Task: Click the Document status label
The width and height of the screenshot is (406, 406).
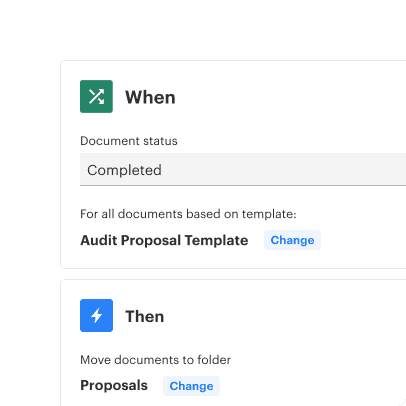Action: click(x=129, y=141)
